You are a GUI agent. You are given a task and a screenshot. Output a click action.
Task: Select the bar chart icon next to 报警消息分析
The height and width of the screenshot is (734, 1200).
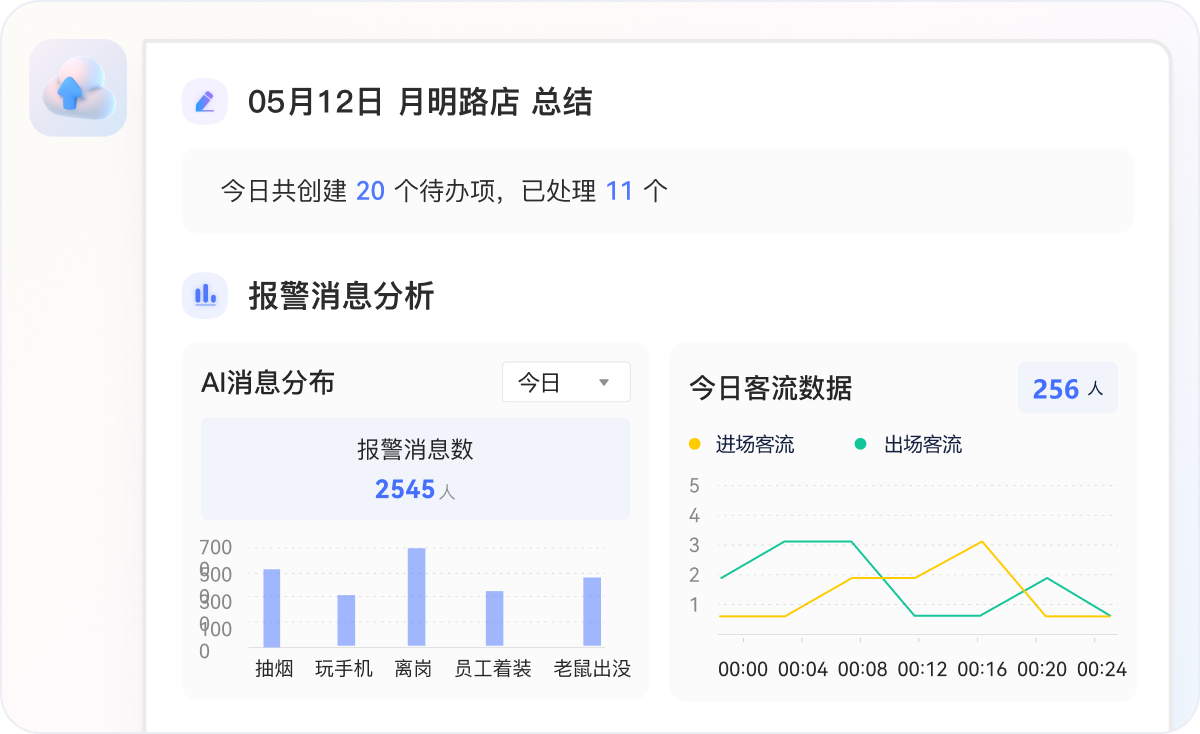205,296
